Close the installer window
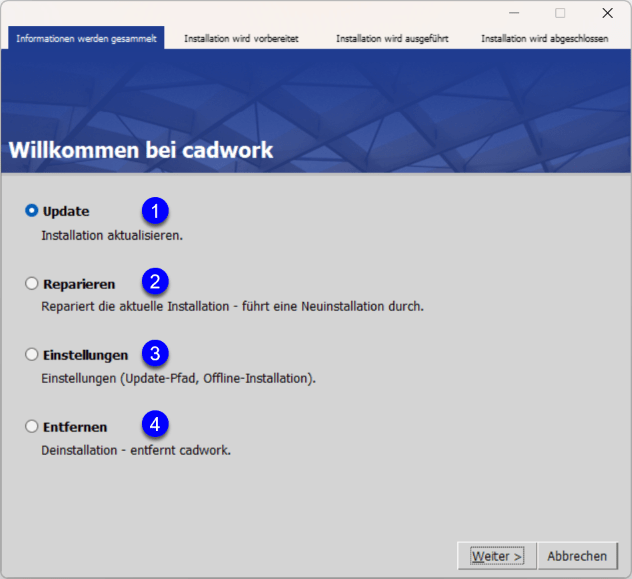The image size is (632, 579). pyautogui.click(x=607, y=13)
